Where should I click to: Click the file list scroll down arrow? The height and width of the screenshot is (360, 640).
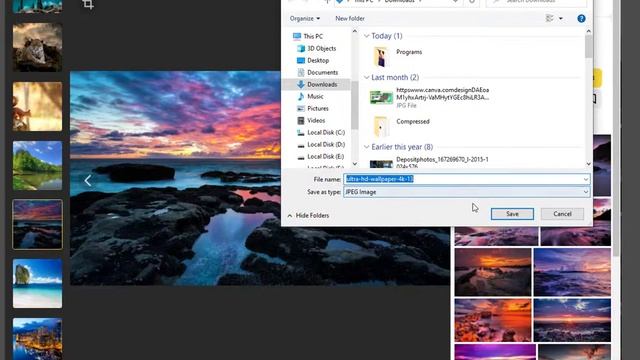pyautogui.click(x=588, y=164)
